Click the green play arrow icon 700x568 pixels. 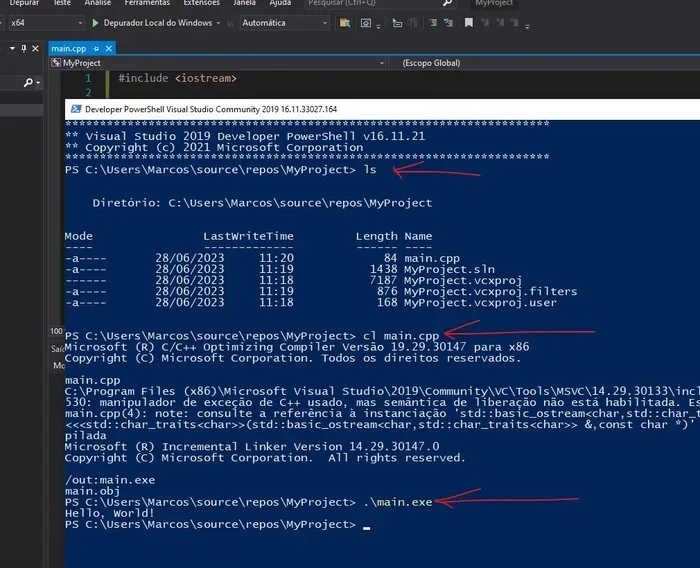tap(95, 23)
